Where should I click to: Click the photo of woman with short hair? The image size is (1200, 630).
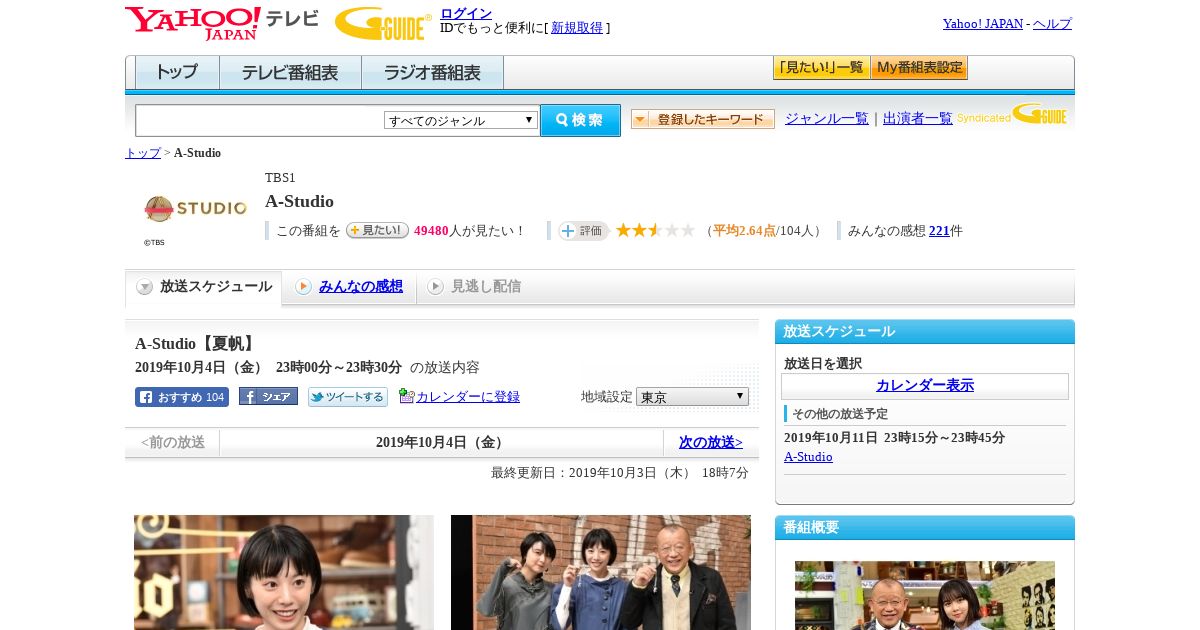pyautogui.click(x=284, y=572)
